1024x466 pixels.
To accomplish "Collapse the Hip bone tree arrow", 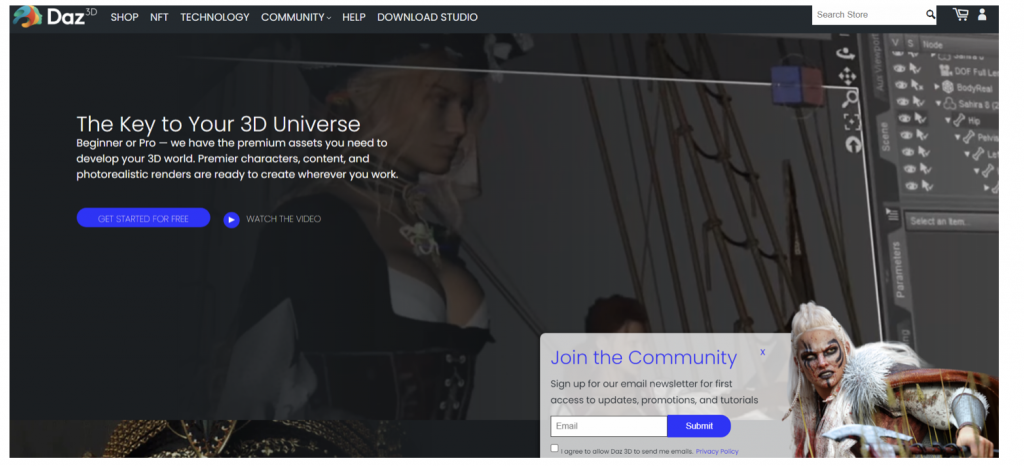I will pyautogui.click(x=948, y=120).
